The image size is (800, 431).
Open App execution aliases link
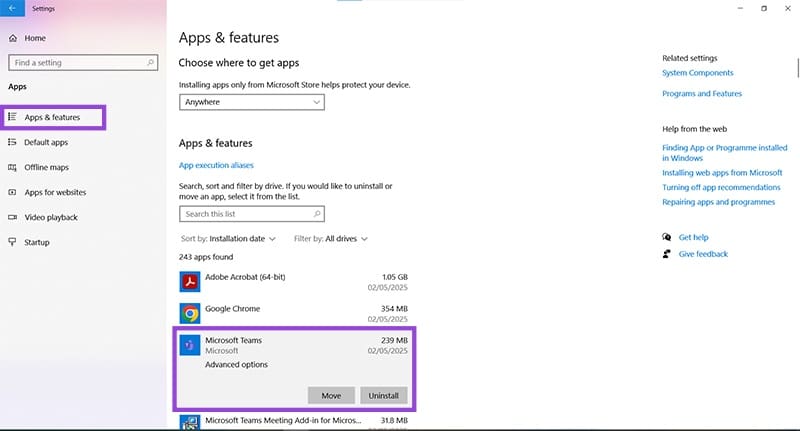coord(216,165)
